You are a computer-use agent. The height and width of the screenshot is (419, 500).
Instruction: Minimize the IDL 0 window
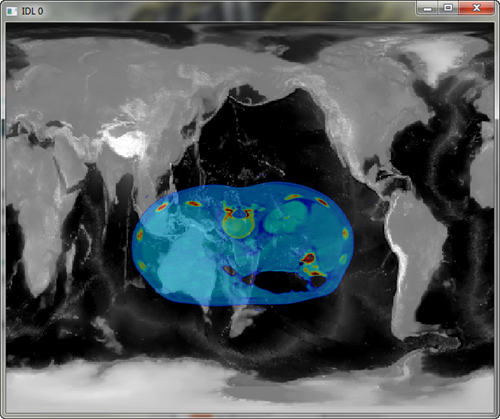[x=427, y=8]
